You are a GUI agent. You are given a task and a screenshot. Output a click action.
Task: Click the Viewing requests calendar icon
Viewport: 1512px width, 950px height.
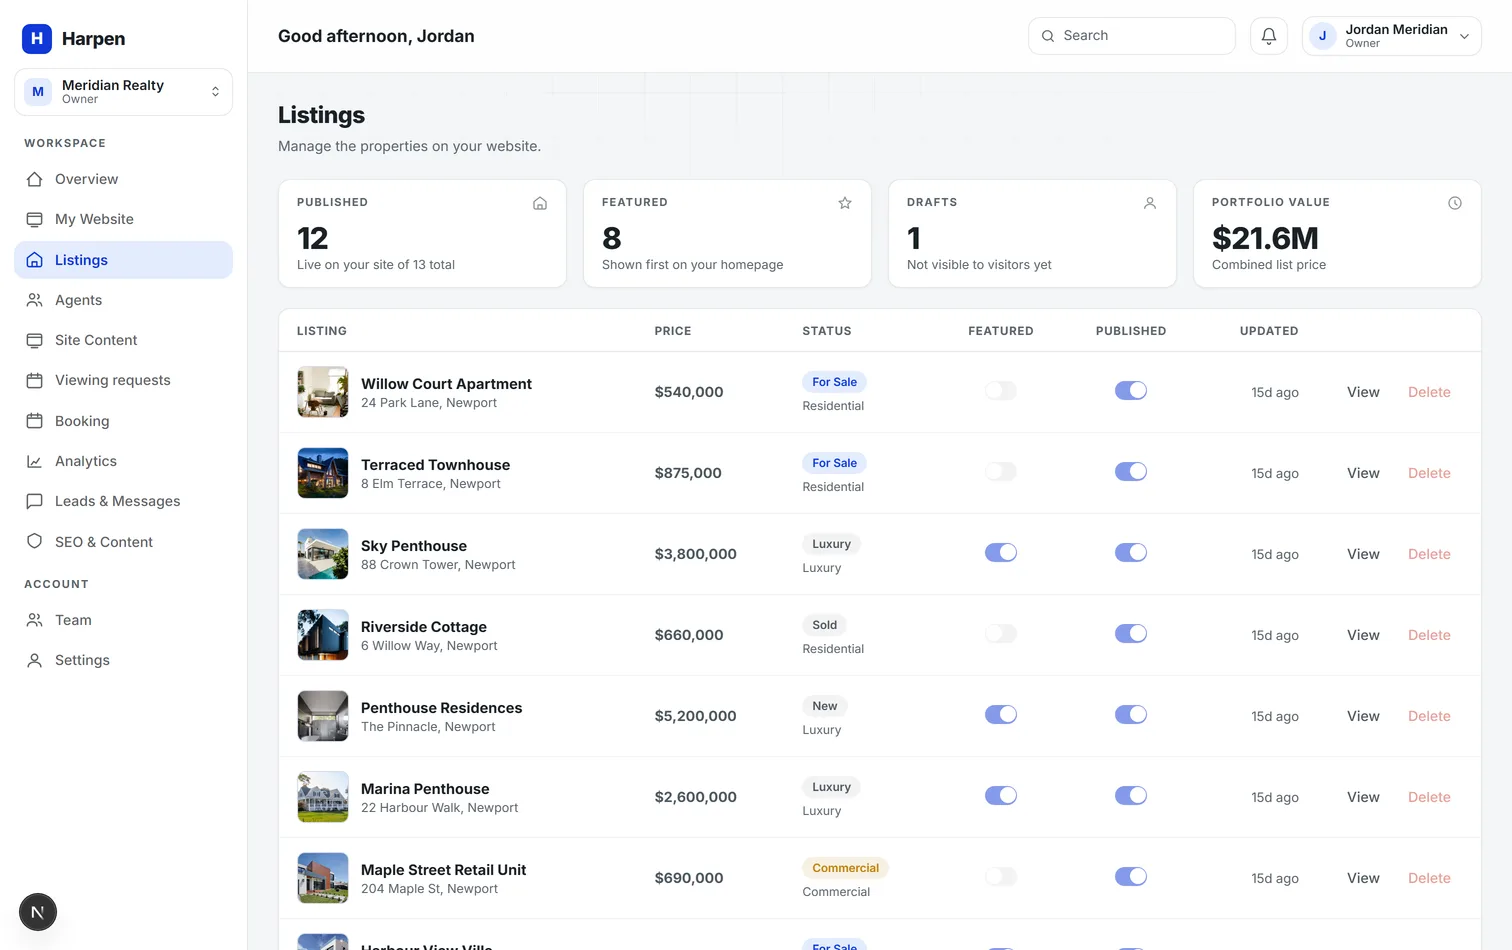[35, 380]
